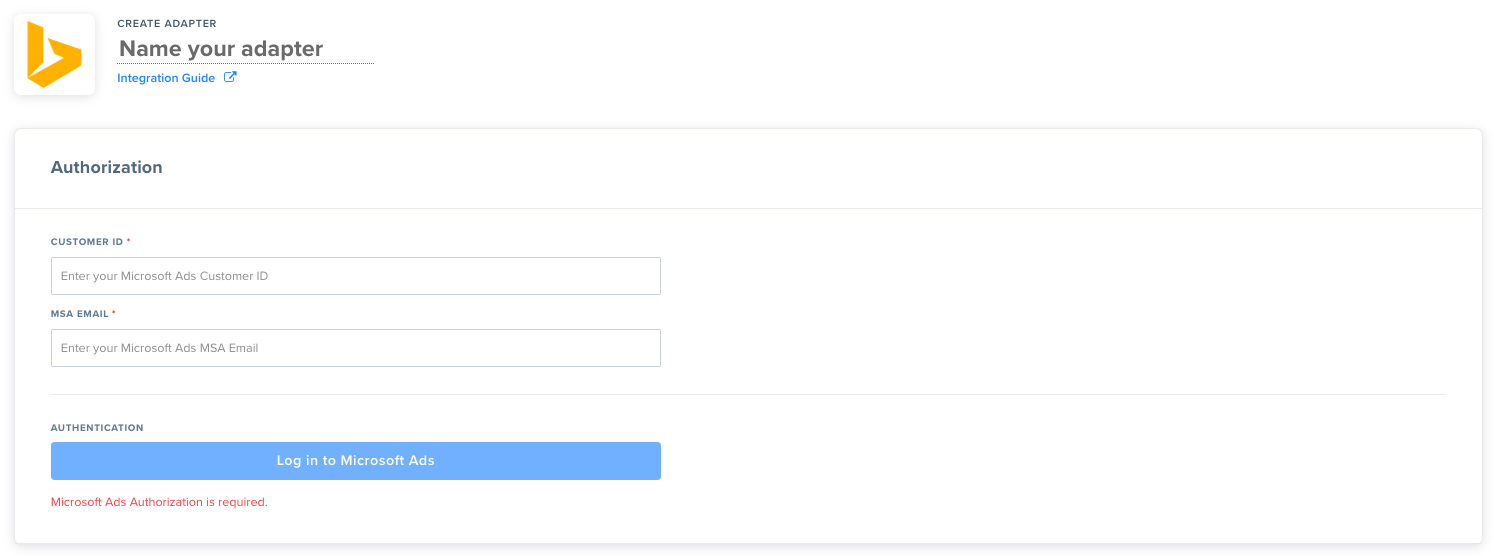This screenshot has height=556, width=1494.
Task: Open the Integration Guide link
Action: click(166, 78)
